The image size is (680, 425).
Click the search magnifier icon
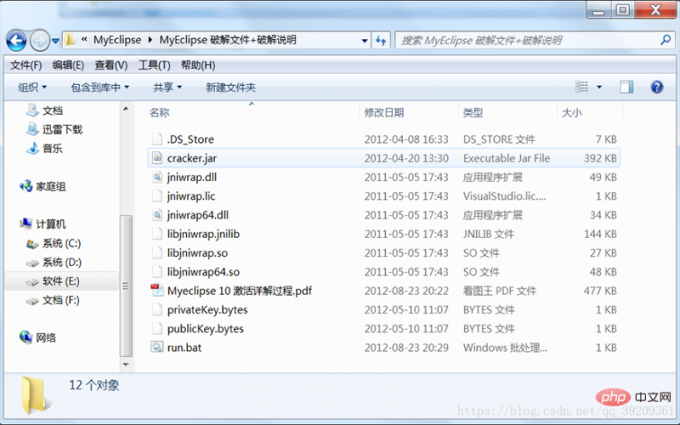point(665,40)
